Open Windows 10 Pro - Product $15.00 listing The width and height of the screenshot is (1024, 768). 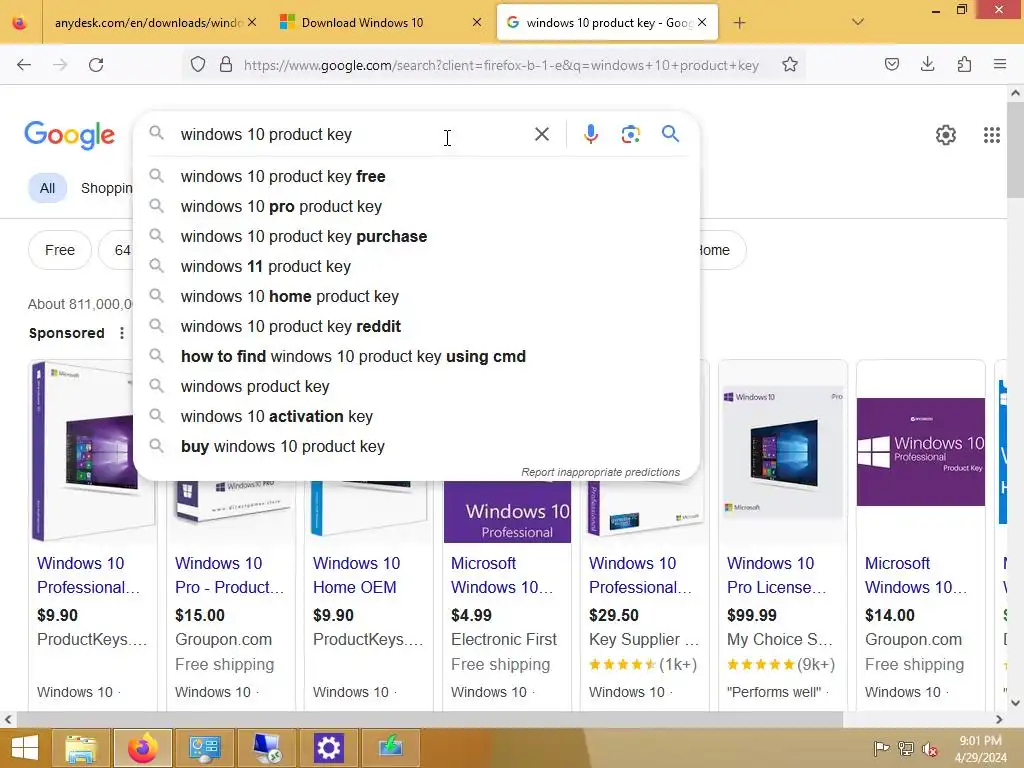[229, 575]
